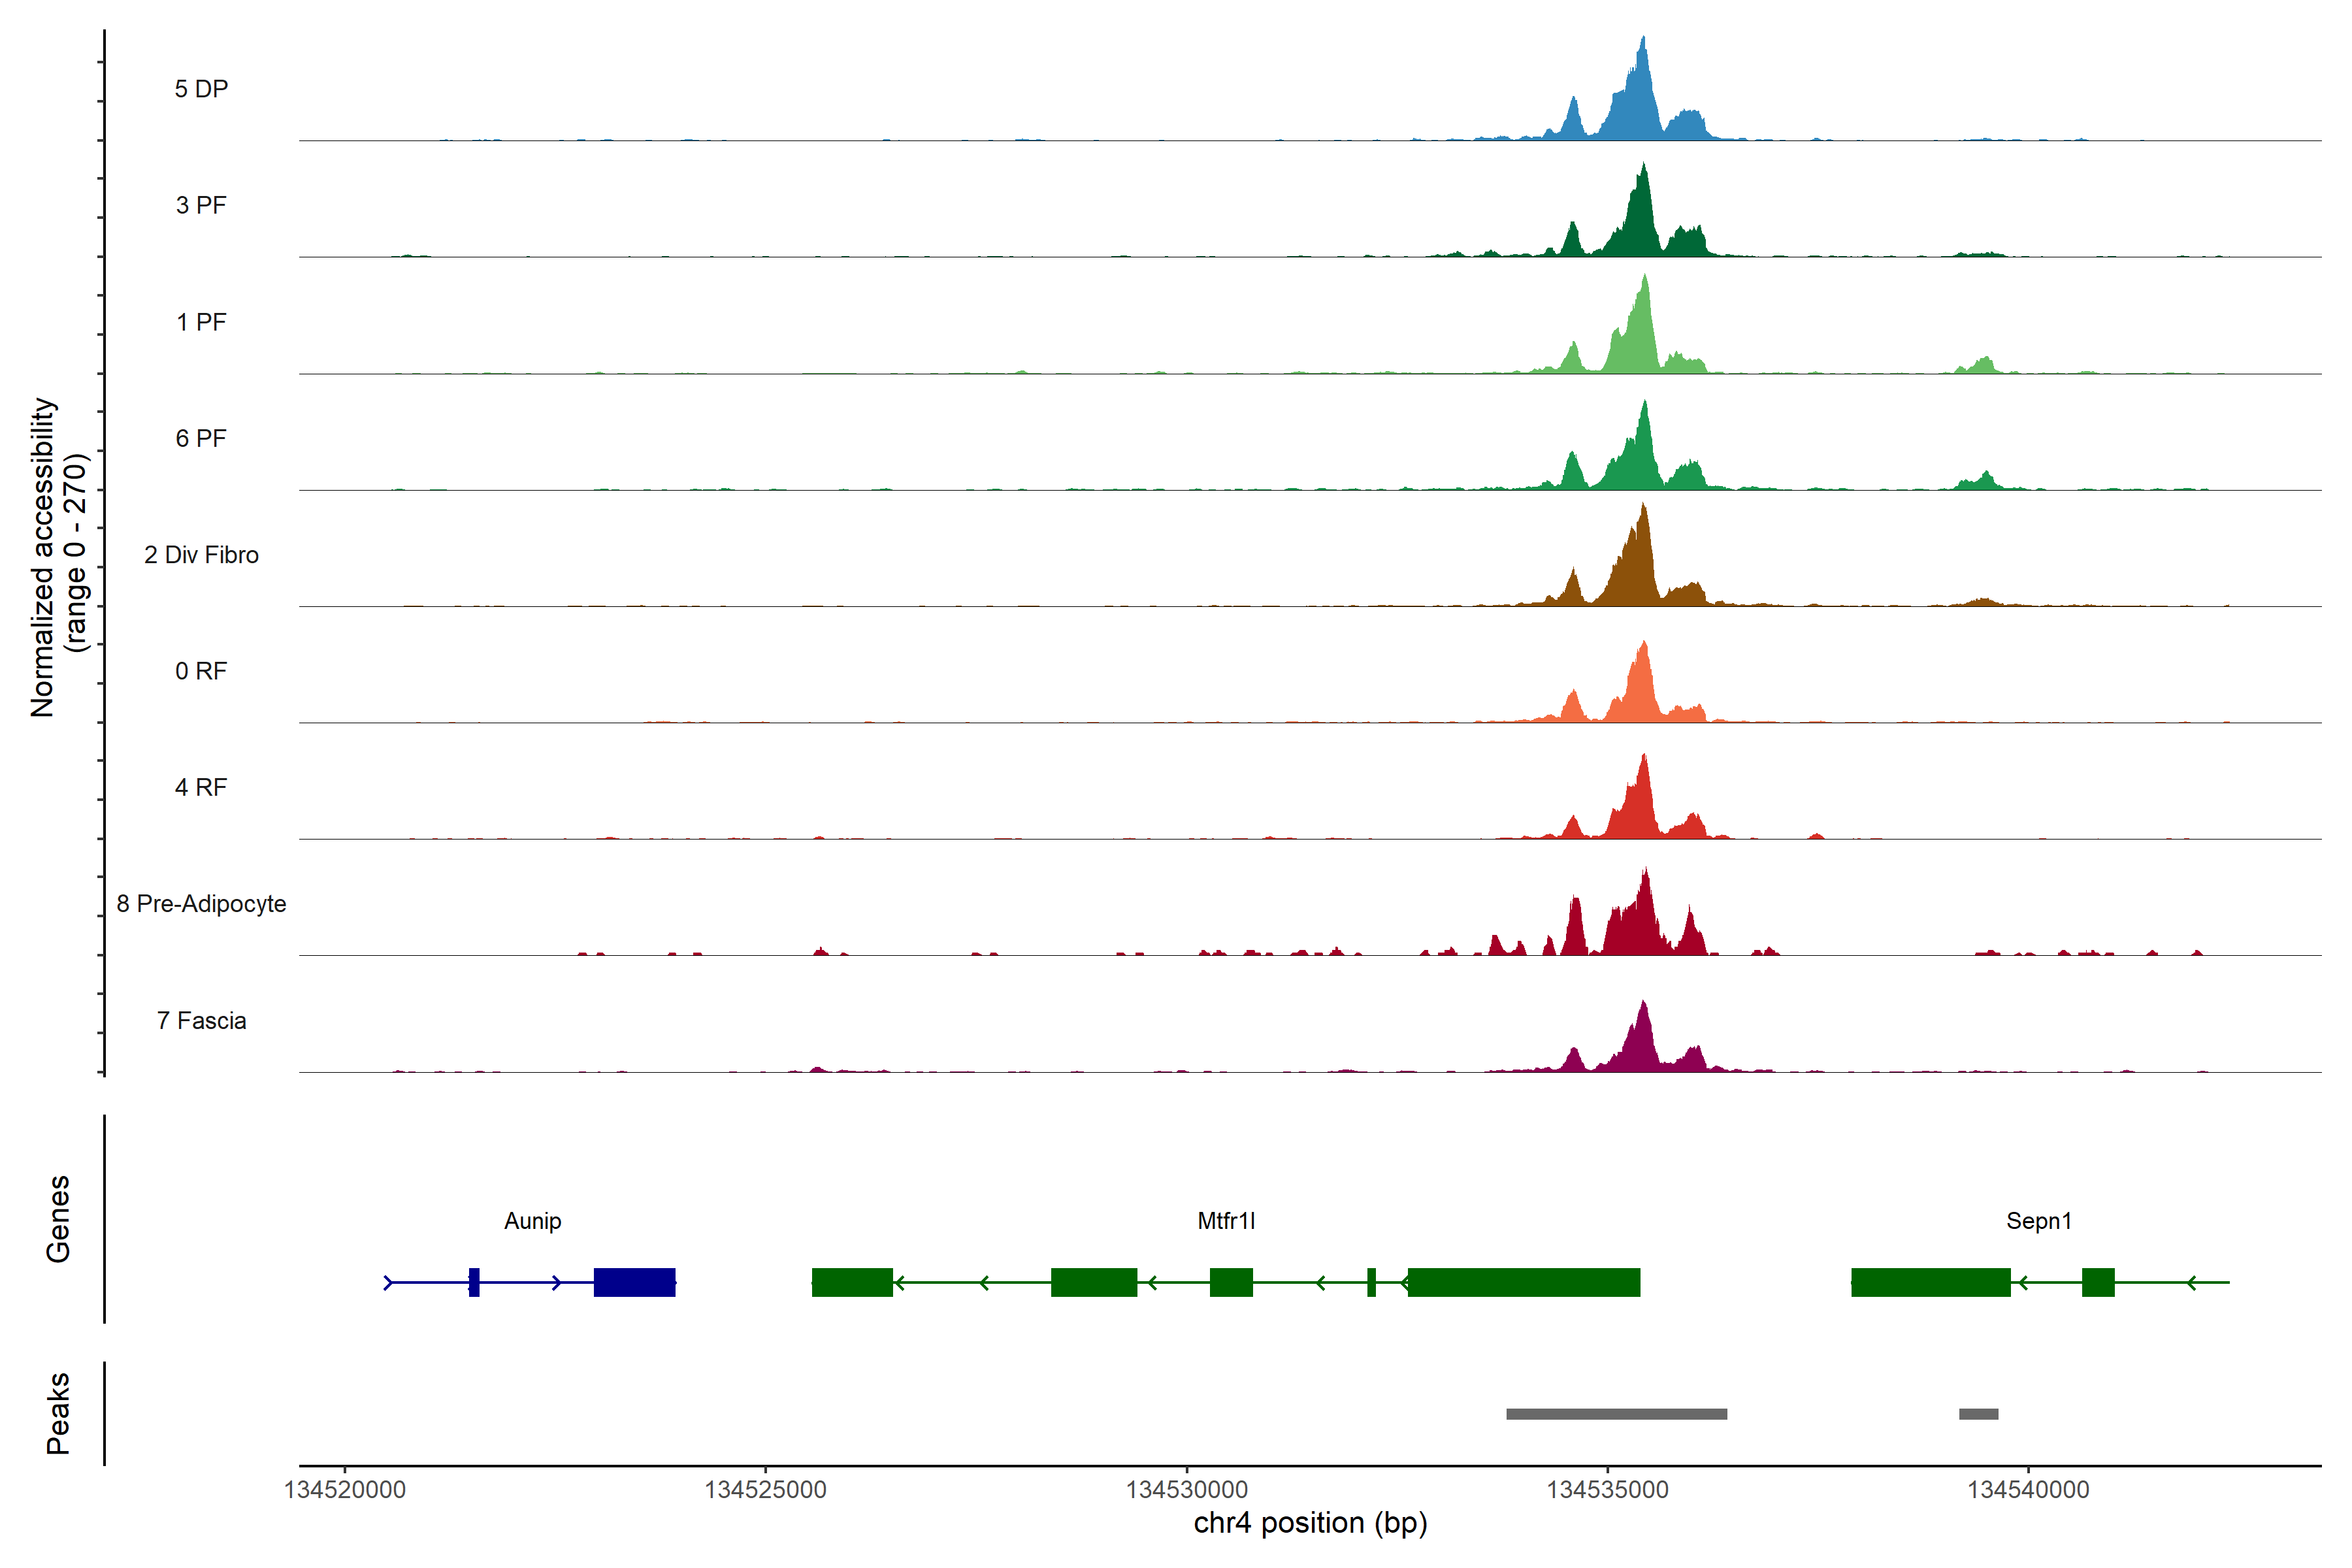This screenshot has width=2352, height=1568.
Task: Click the Sepn1 gene name
Action: point(2038,1220)
